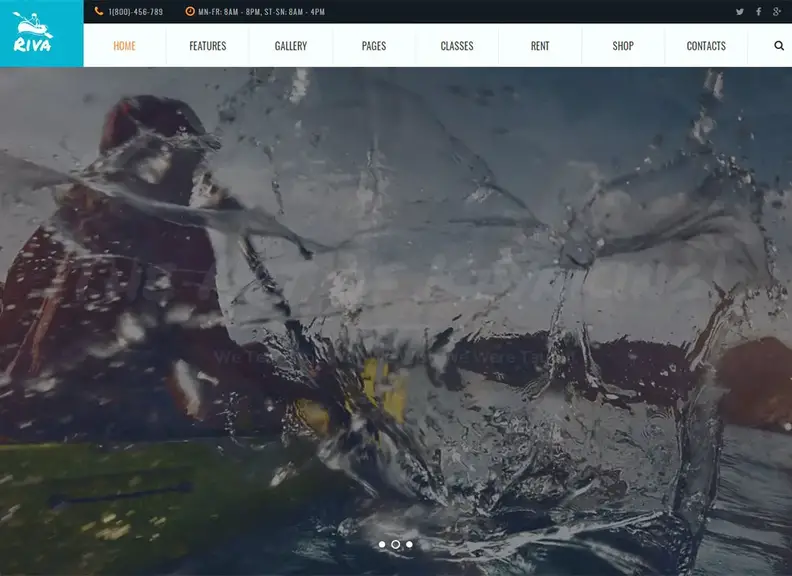
Task: Open the Twitter social icon
Action: click(x=740, y=12)
